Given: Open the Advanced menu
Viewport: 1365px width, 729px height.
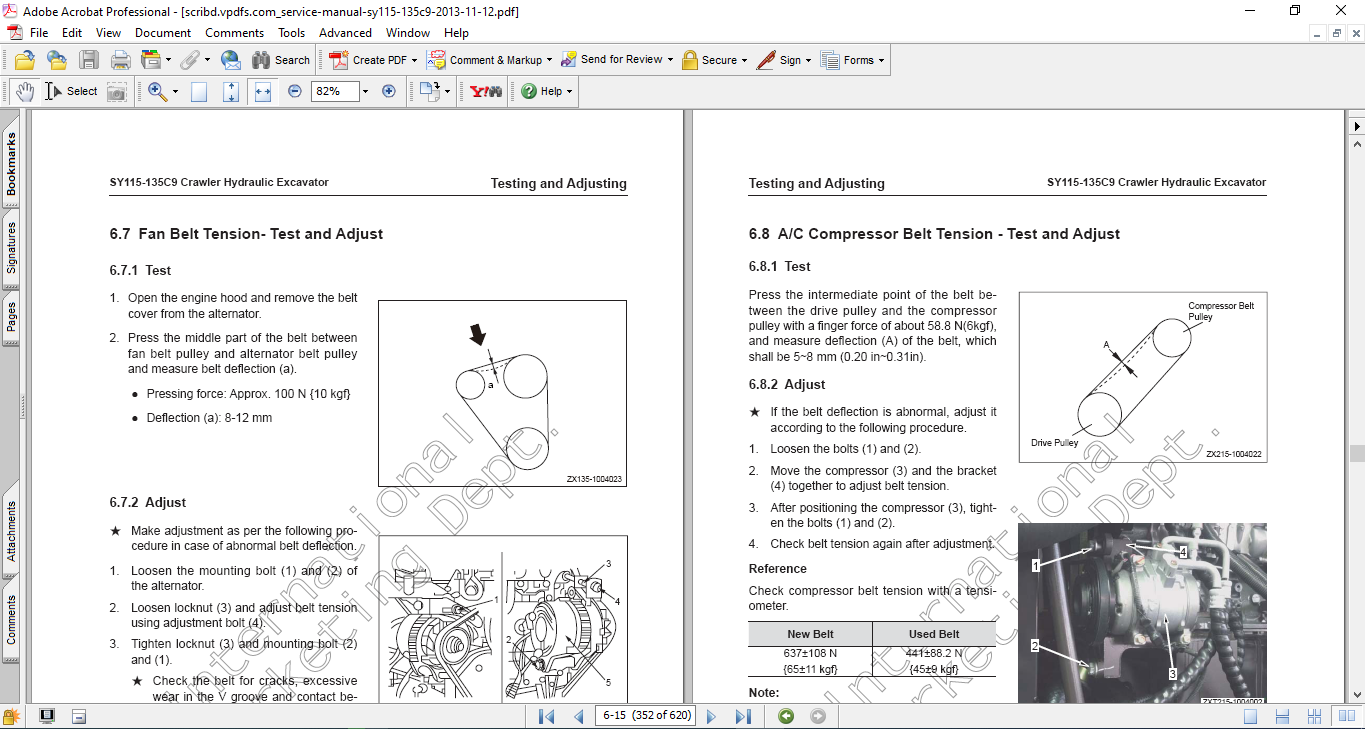Looking at the screenshot, I should (345, 33).
